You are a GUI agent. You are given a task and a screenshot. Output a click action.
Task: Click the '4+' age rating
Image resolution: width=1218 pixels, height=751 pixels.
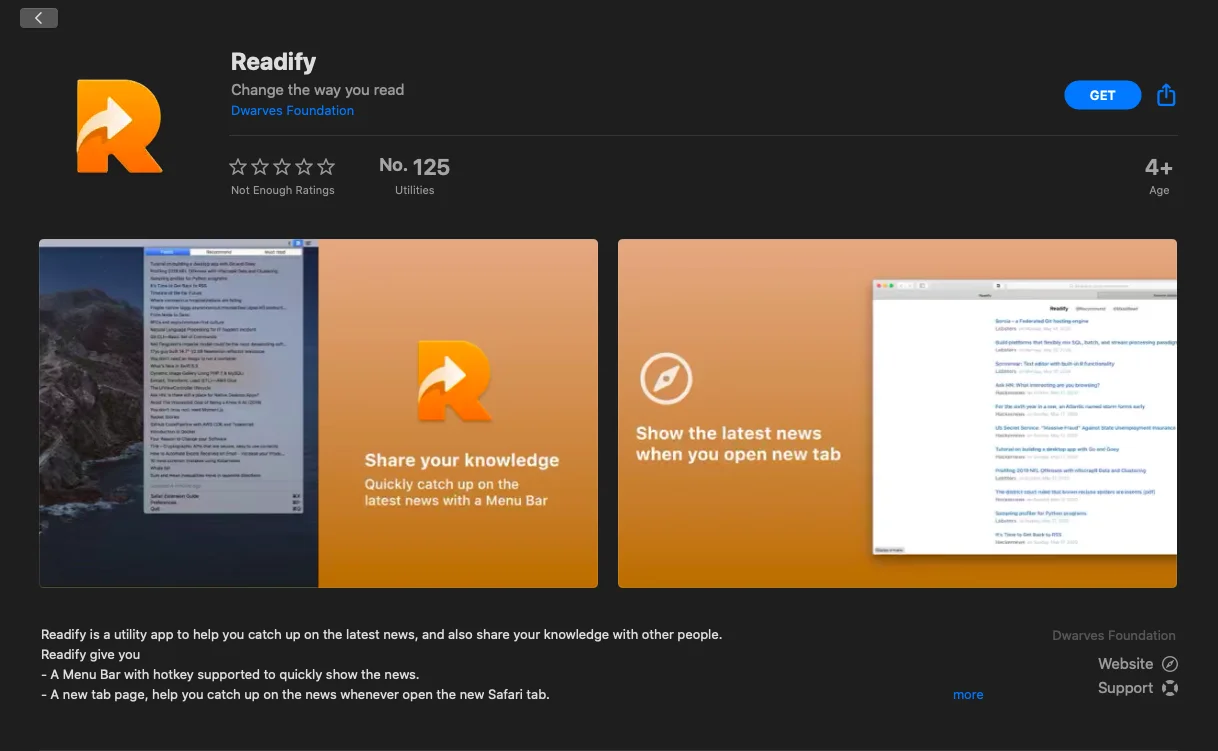coord(1159,167)
